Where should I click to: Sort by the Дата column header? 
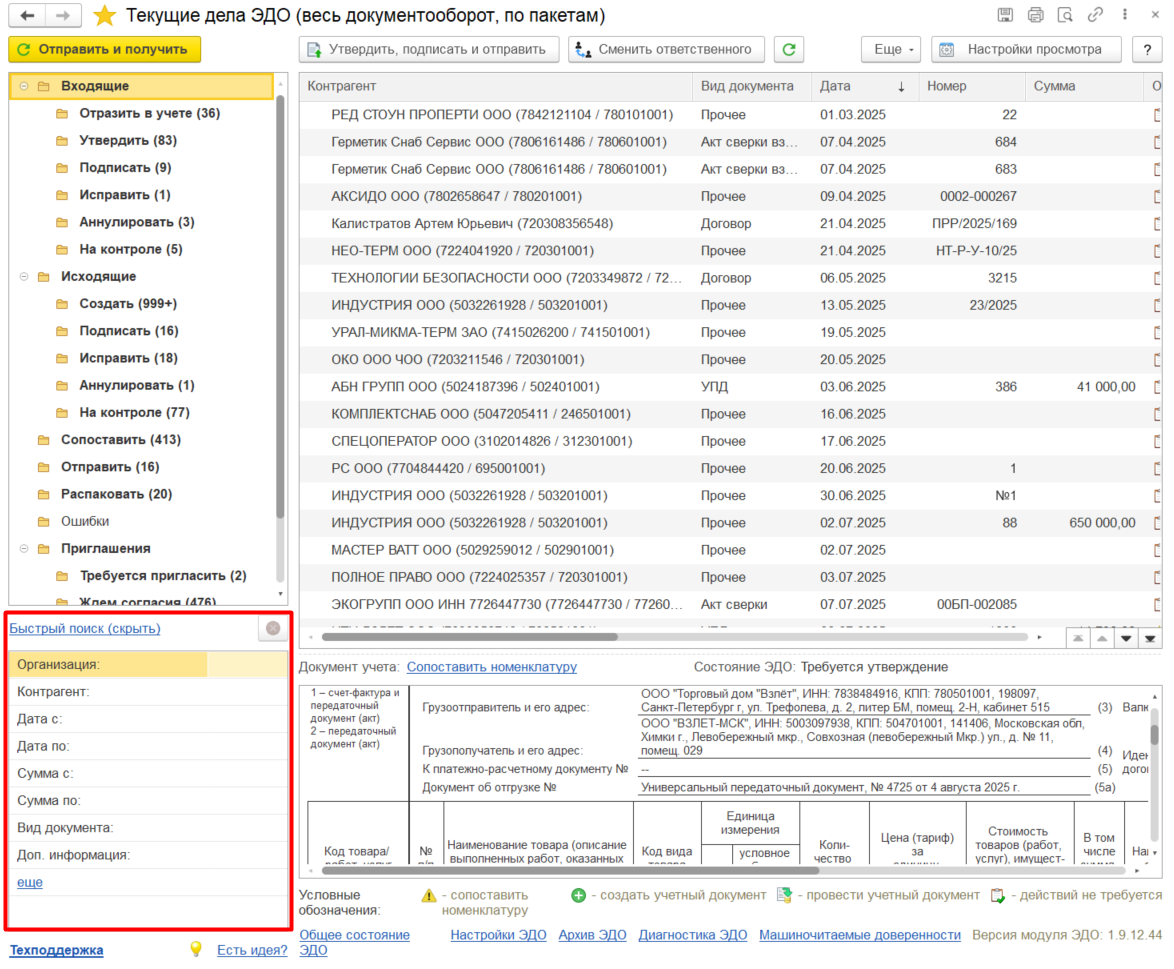pyautogui.click(x=865, y=86)
